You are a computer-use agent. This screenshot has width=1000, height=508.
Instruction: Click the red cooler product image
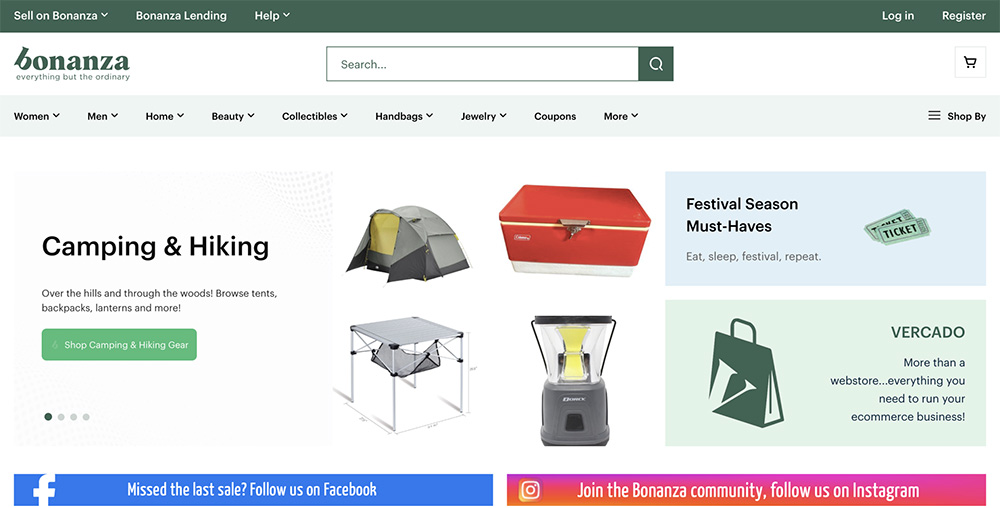click(574, 230)
